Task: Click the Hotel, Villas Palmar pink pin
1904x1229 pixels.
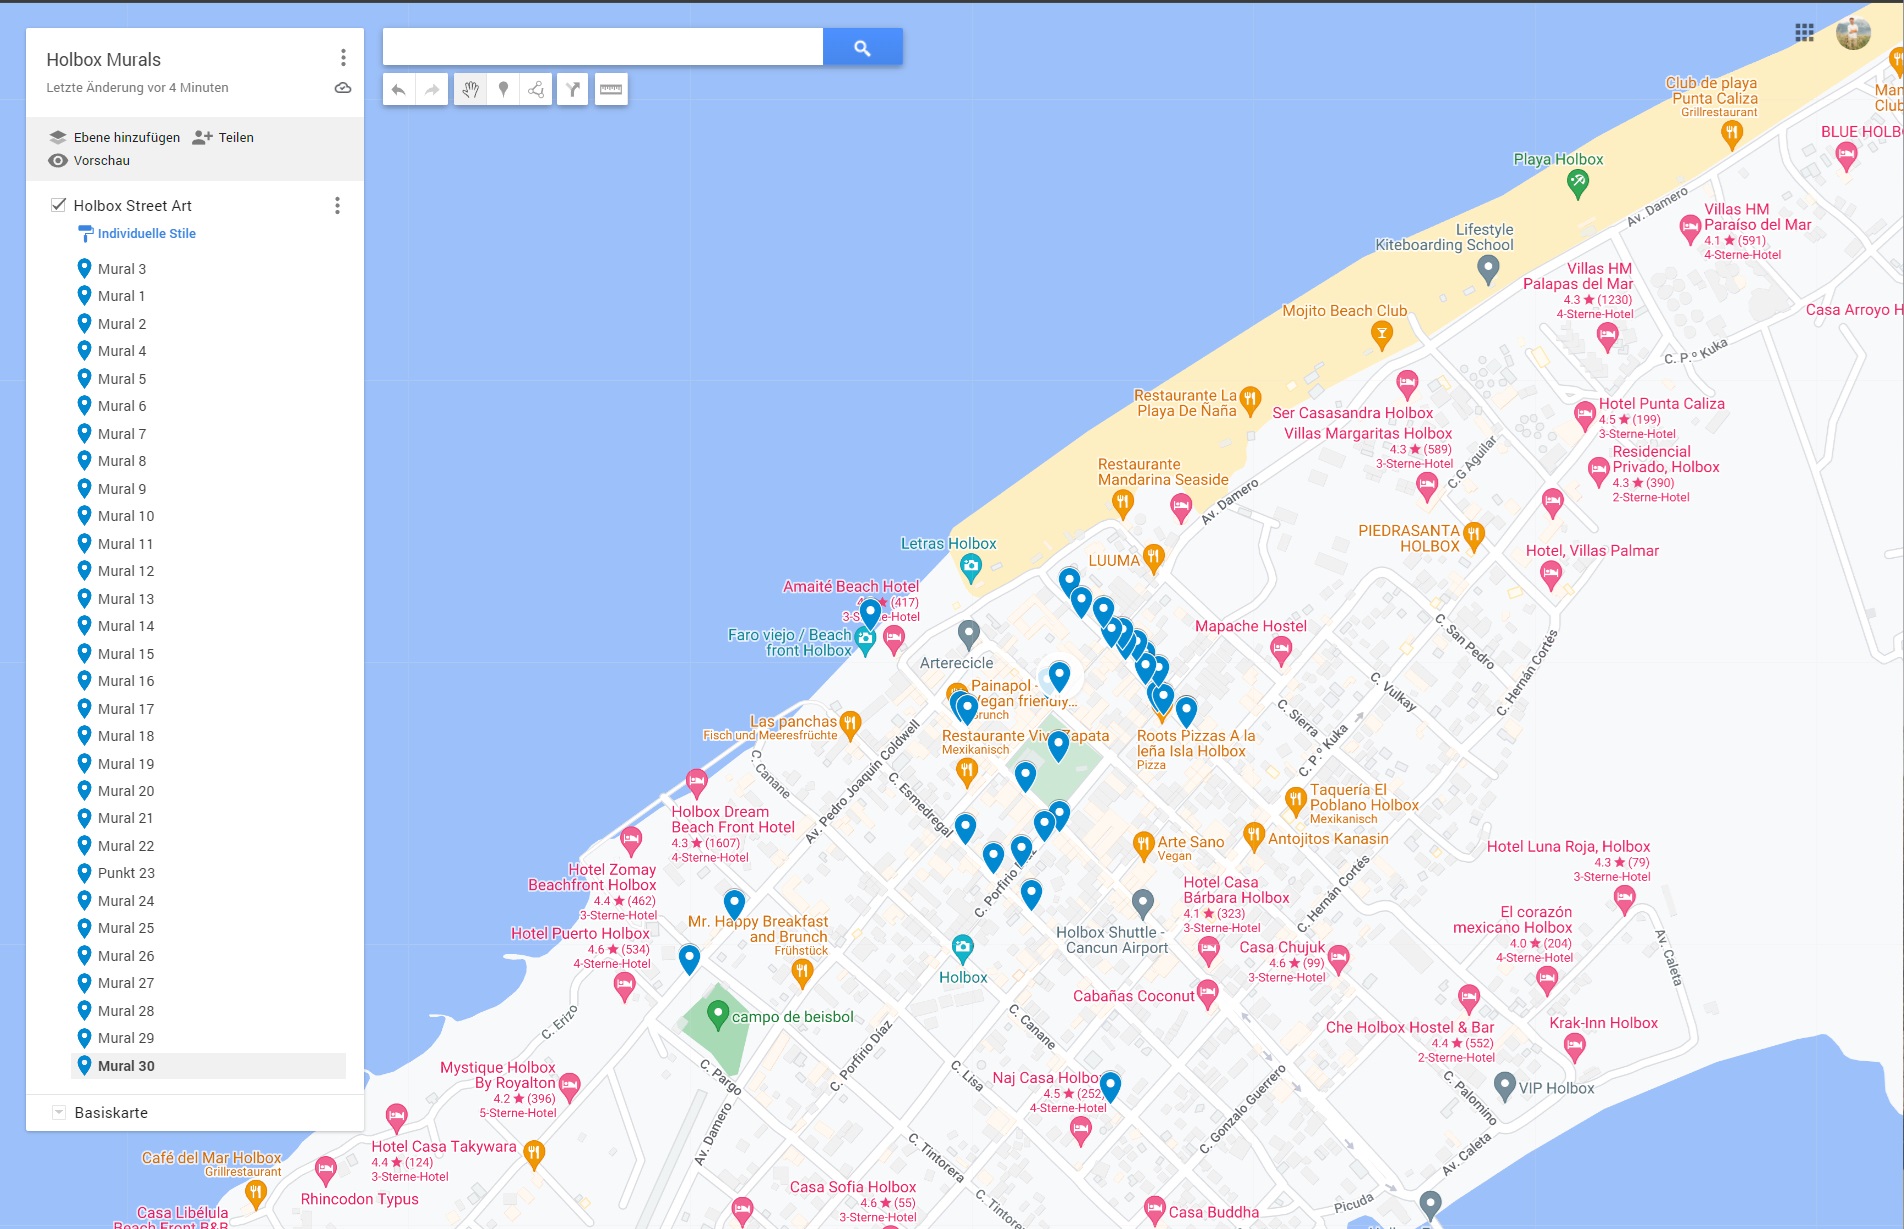Action: pos(1551,575)
